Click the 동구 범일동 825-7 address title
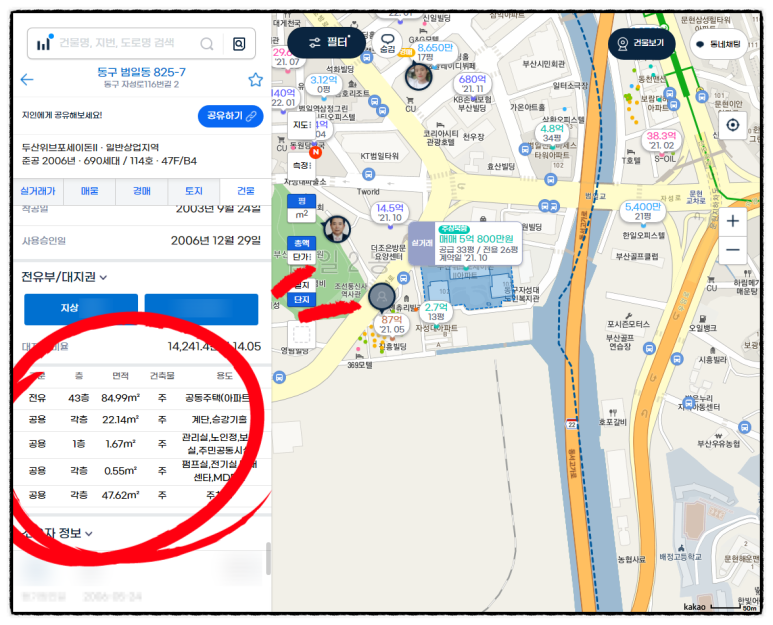Viewport: 773px width, 625px height. click(x=141, y=72)
